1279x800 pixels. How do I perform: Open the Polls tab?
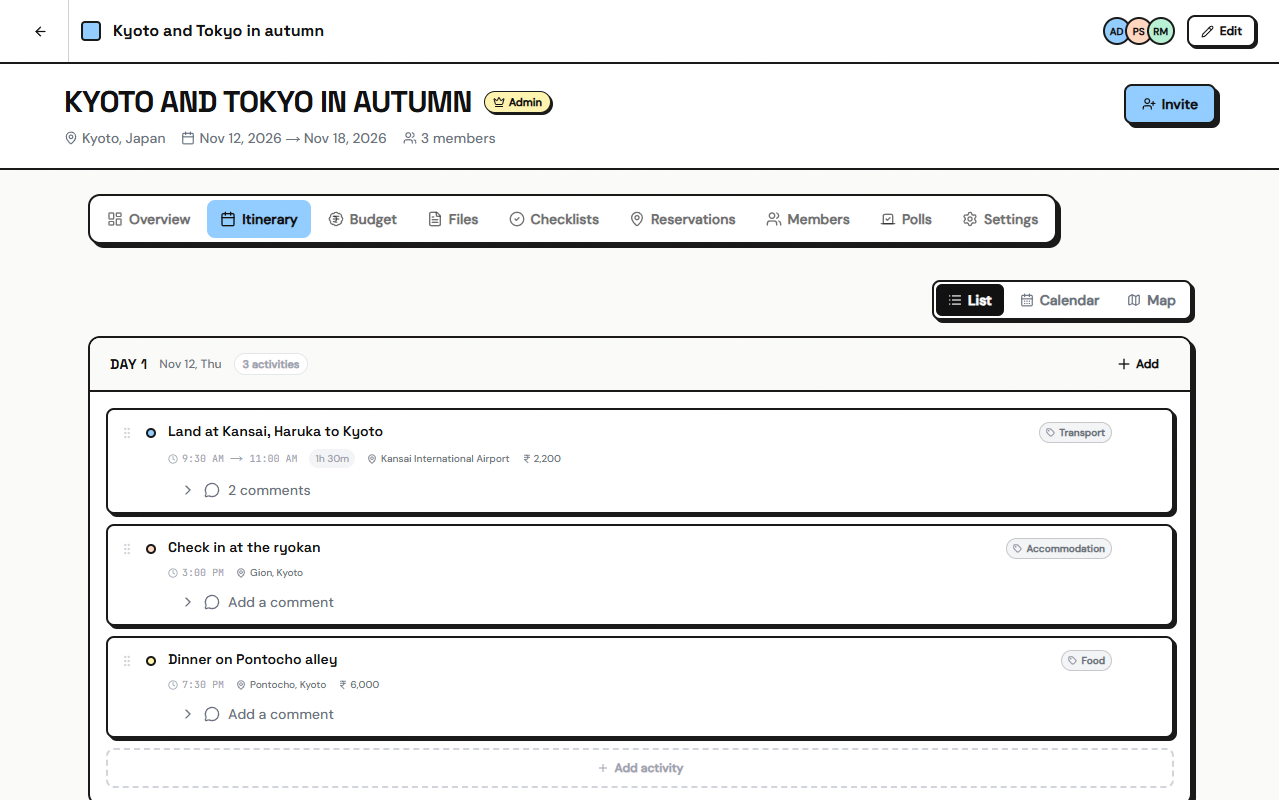click(906, 219)
